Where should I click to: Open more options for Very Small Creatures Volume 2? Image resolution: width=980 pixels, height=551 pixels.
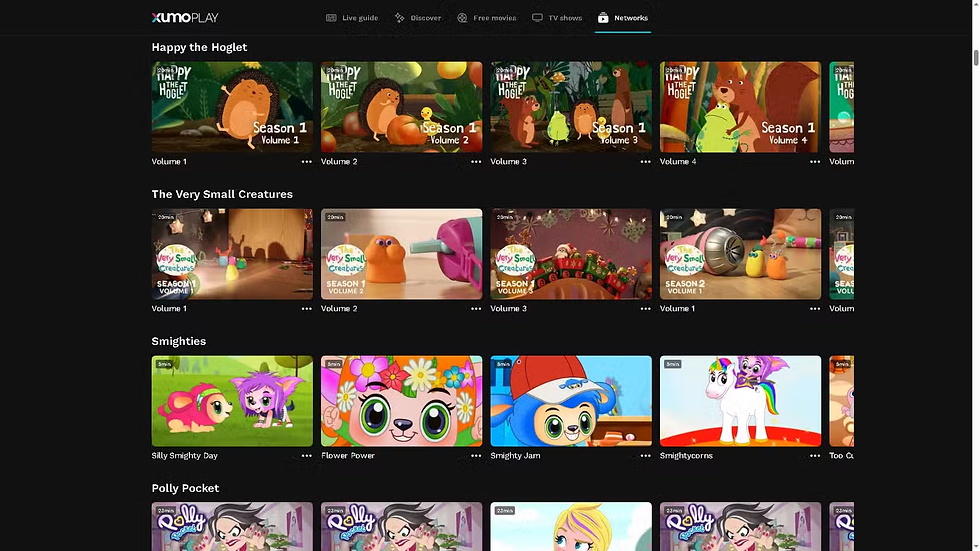[x=476, y=309]
